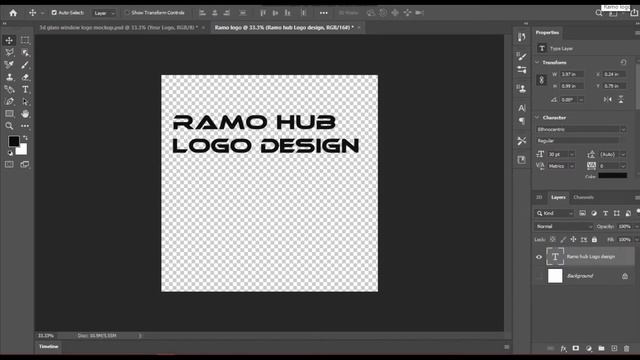640x360 pixels.
Task: Reset the transform in Properties
Action: click(x=623, y=62)
